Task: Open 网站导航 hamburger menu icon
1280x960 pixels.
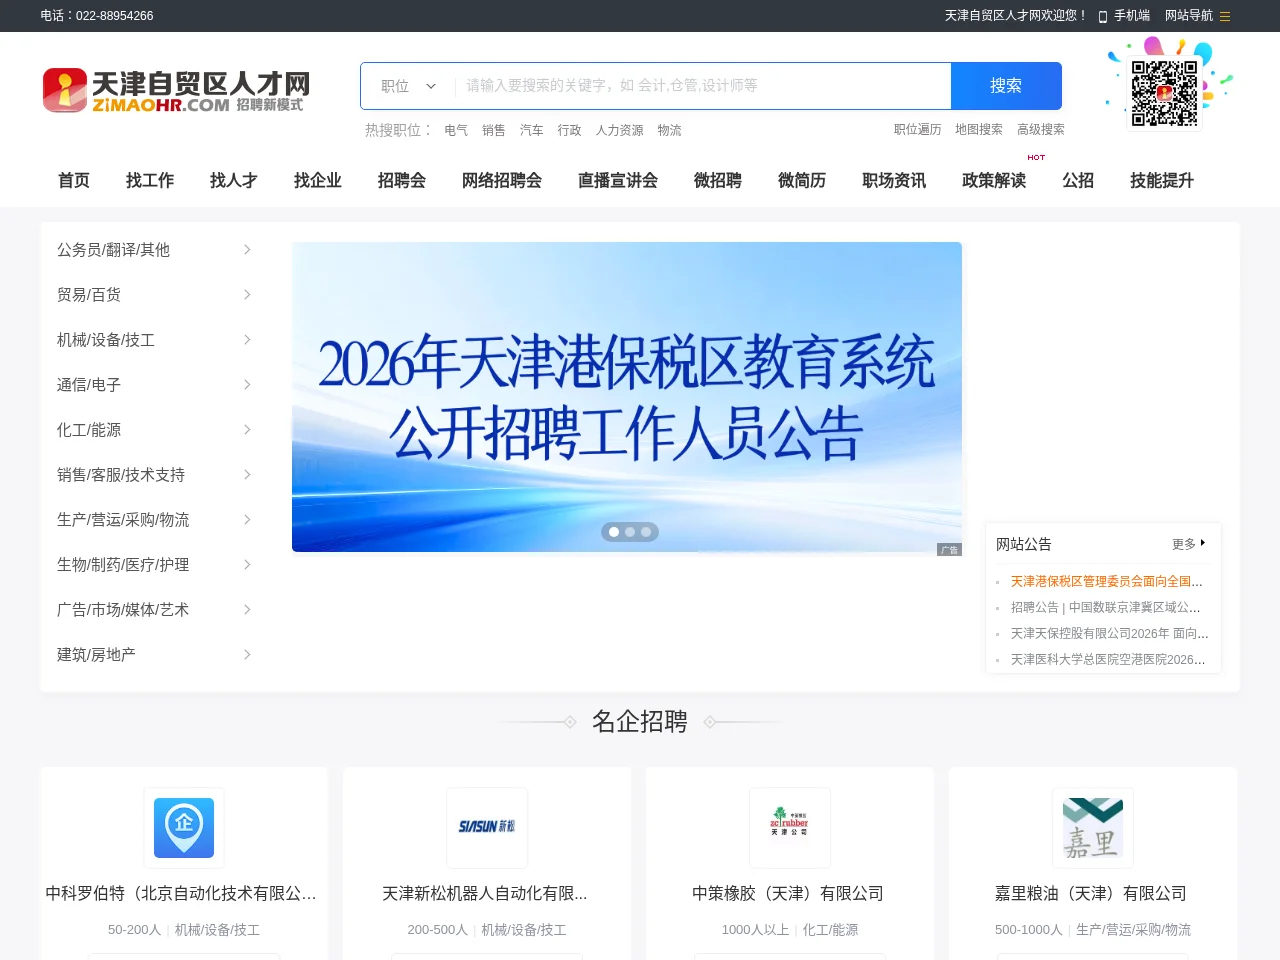Action: [1225, 16]
